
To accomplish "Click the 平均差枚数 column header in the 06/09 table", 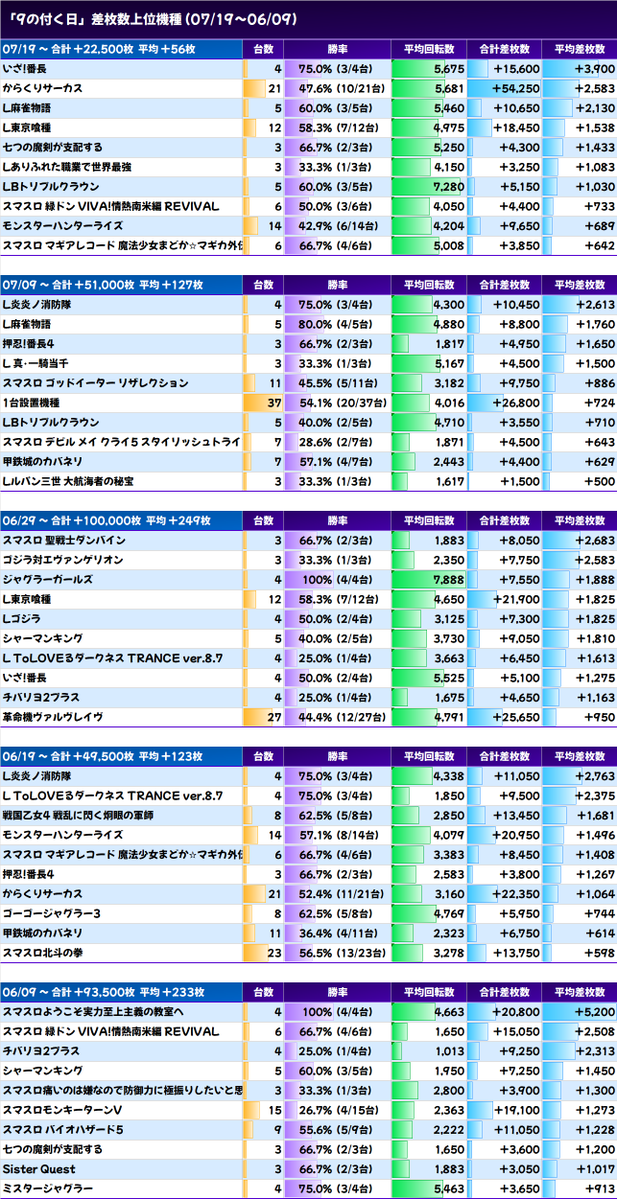I will (x=579, y=992).
